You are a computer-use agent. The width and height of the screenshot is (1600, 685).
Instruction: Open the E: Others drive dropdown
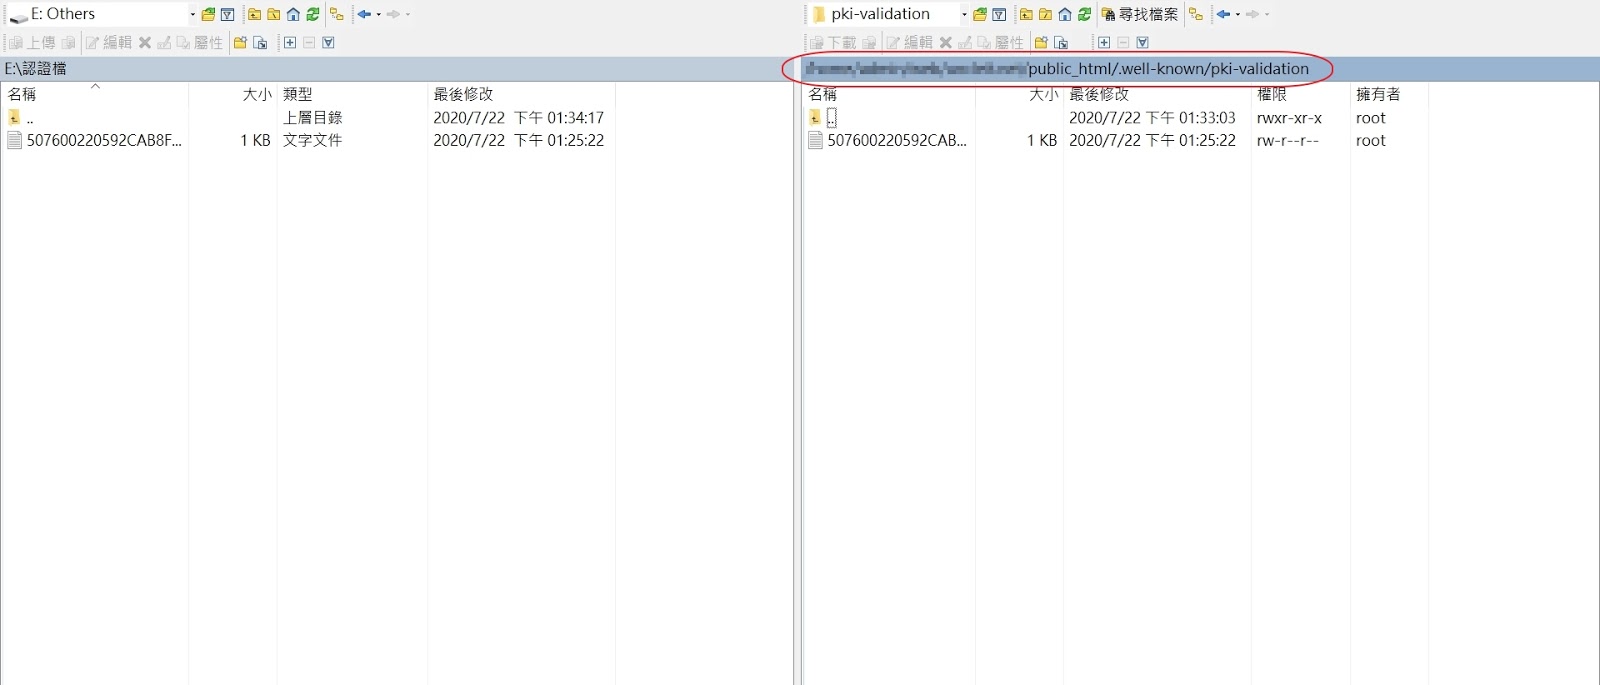point(193,14)
